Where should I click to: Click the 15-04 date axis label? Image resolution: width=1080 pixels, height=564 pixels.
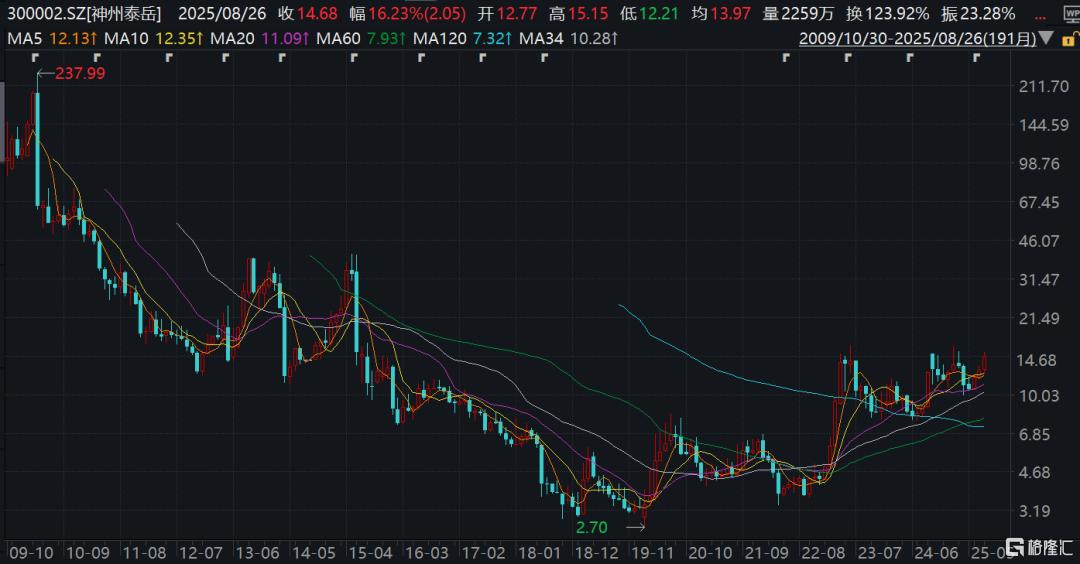coord(370,552)
